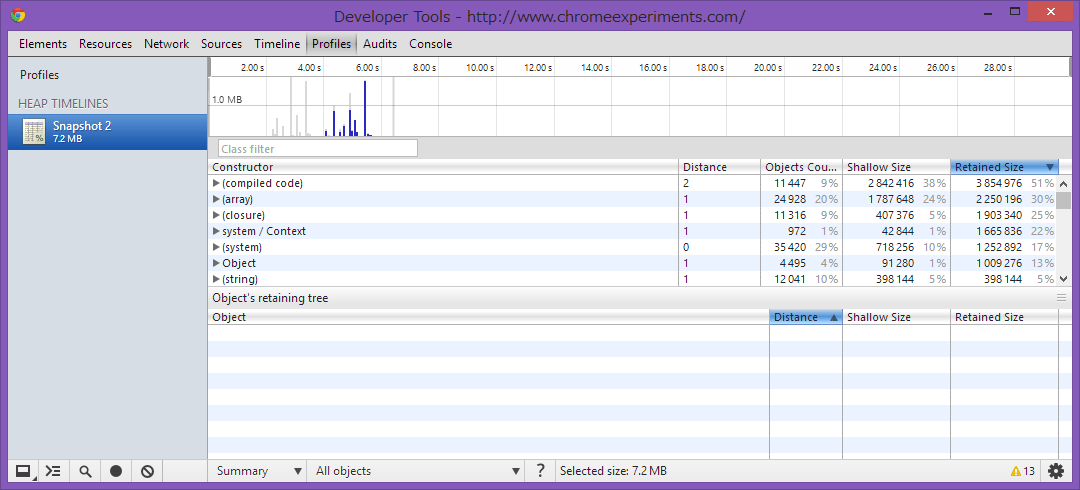This screenshot has height=490, width=1080.
Task: Click the constructor table scrollbar thumb
Action: [x=1063, y=201]
